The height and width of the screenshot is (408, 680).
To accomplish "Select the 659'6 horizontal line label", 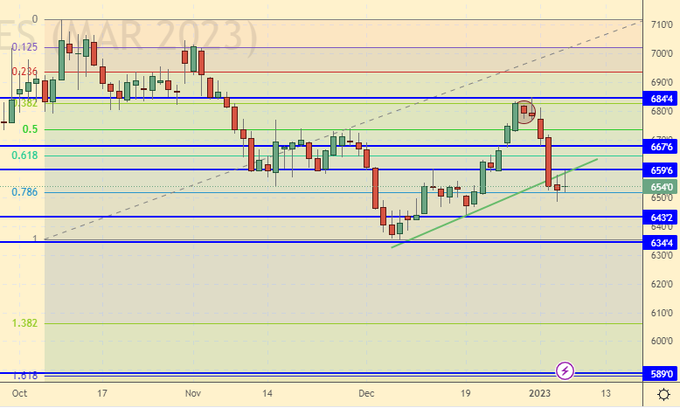I will [661, 169].
